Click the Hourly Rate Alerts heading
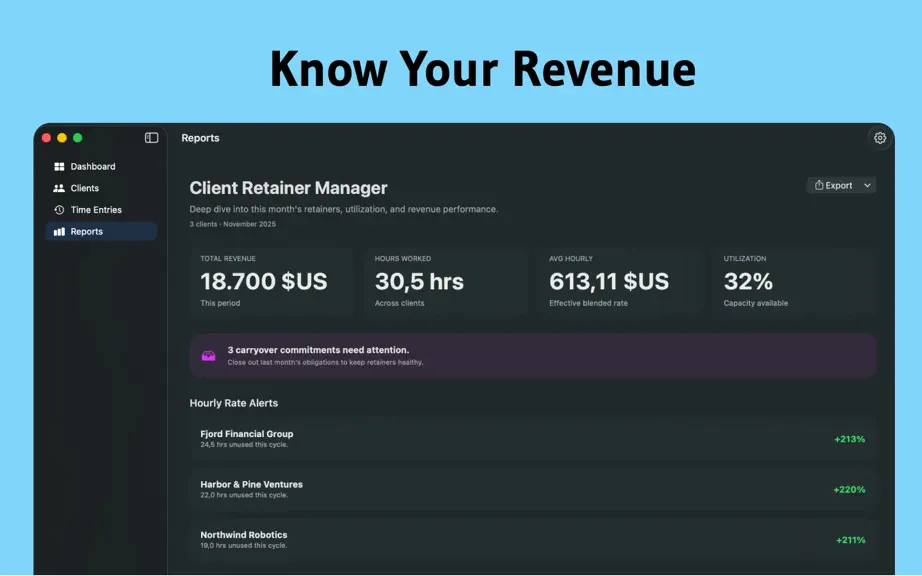The image size is (922, 576). (x=233, y=403)
